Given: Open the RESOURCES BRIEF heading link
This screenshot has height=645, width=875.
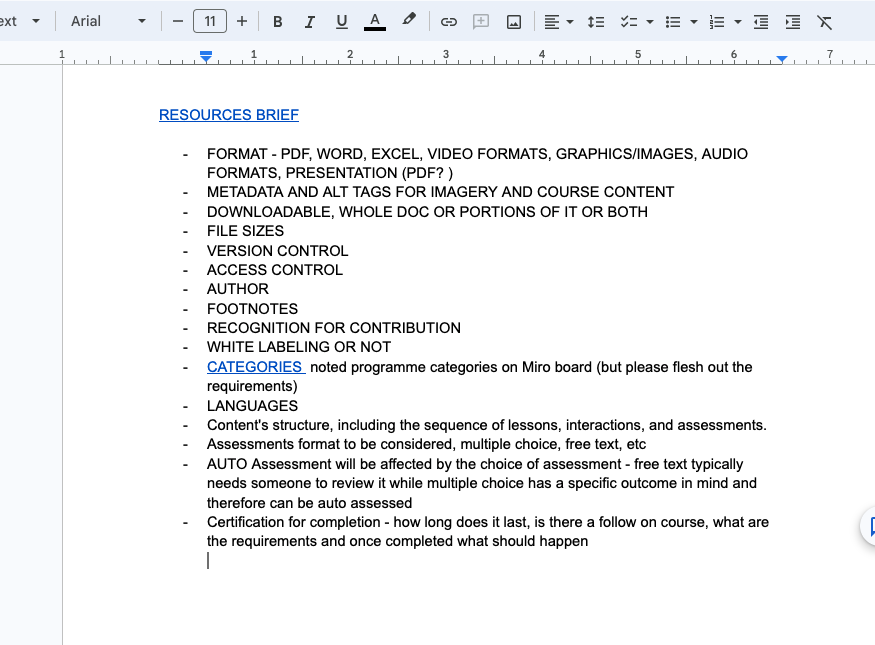Looking at the screenshot, I should coord(228,115).
